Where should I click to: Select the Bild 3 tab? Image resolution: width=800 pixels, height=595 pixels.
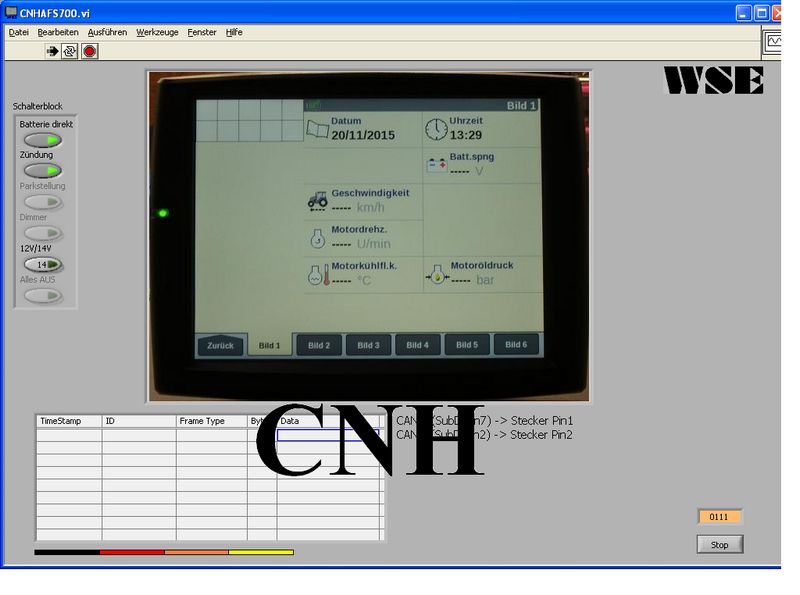(368, 345)
